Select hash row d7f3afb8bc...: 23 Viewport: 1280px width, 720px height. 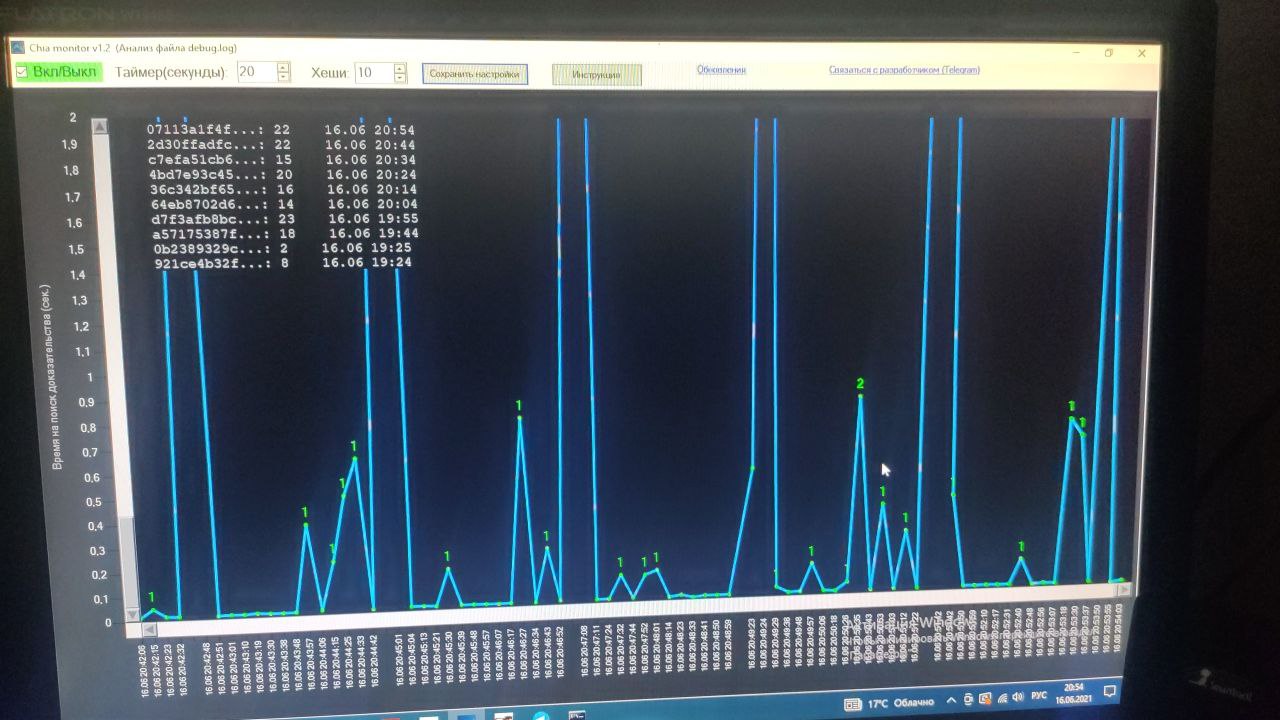[284, 219]
